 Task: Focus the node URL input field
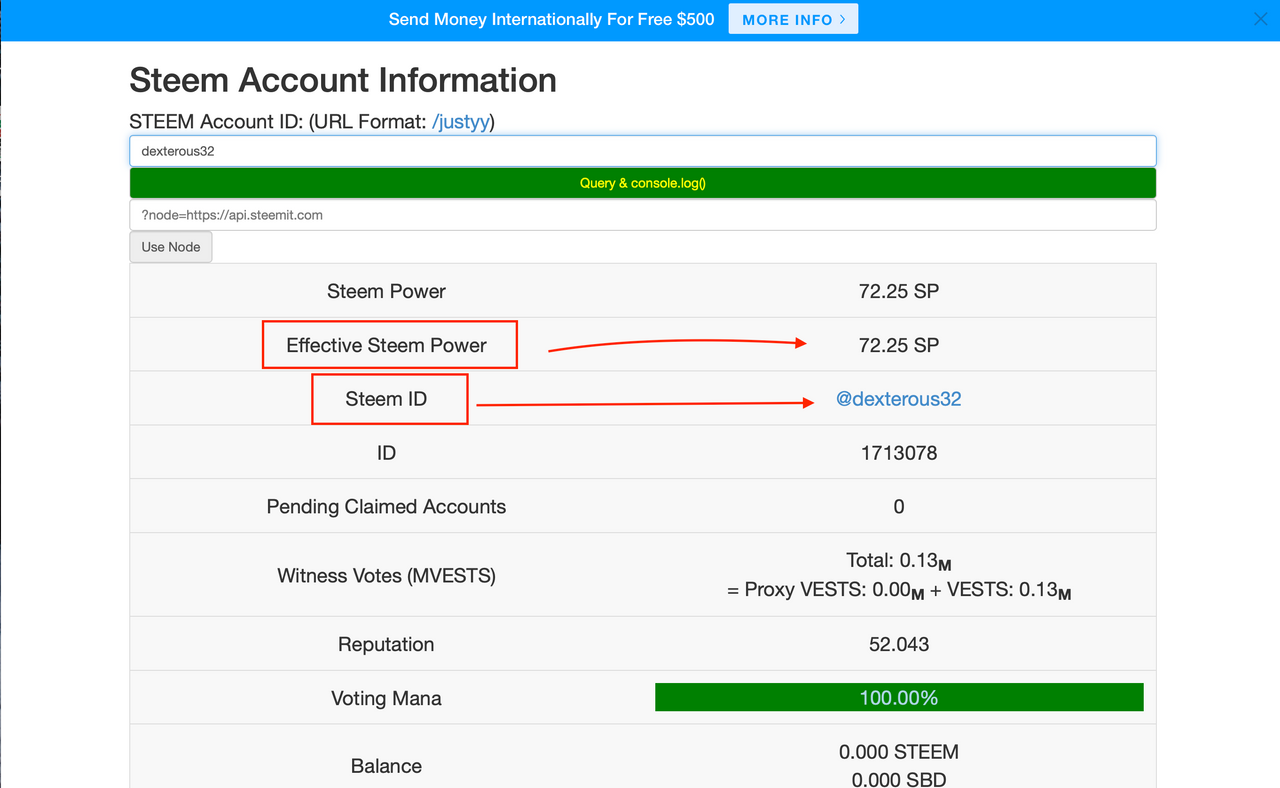point(643,215)
